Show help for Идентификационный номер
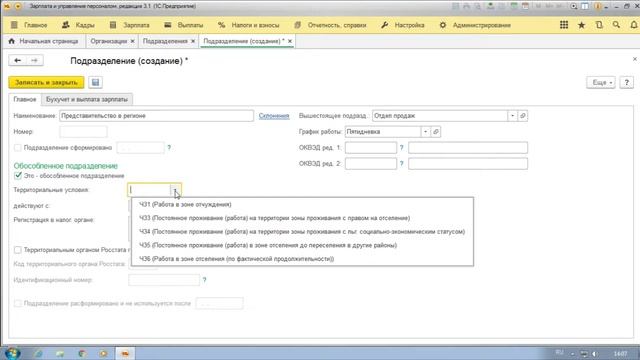640x360 pixels. 204,280
